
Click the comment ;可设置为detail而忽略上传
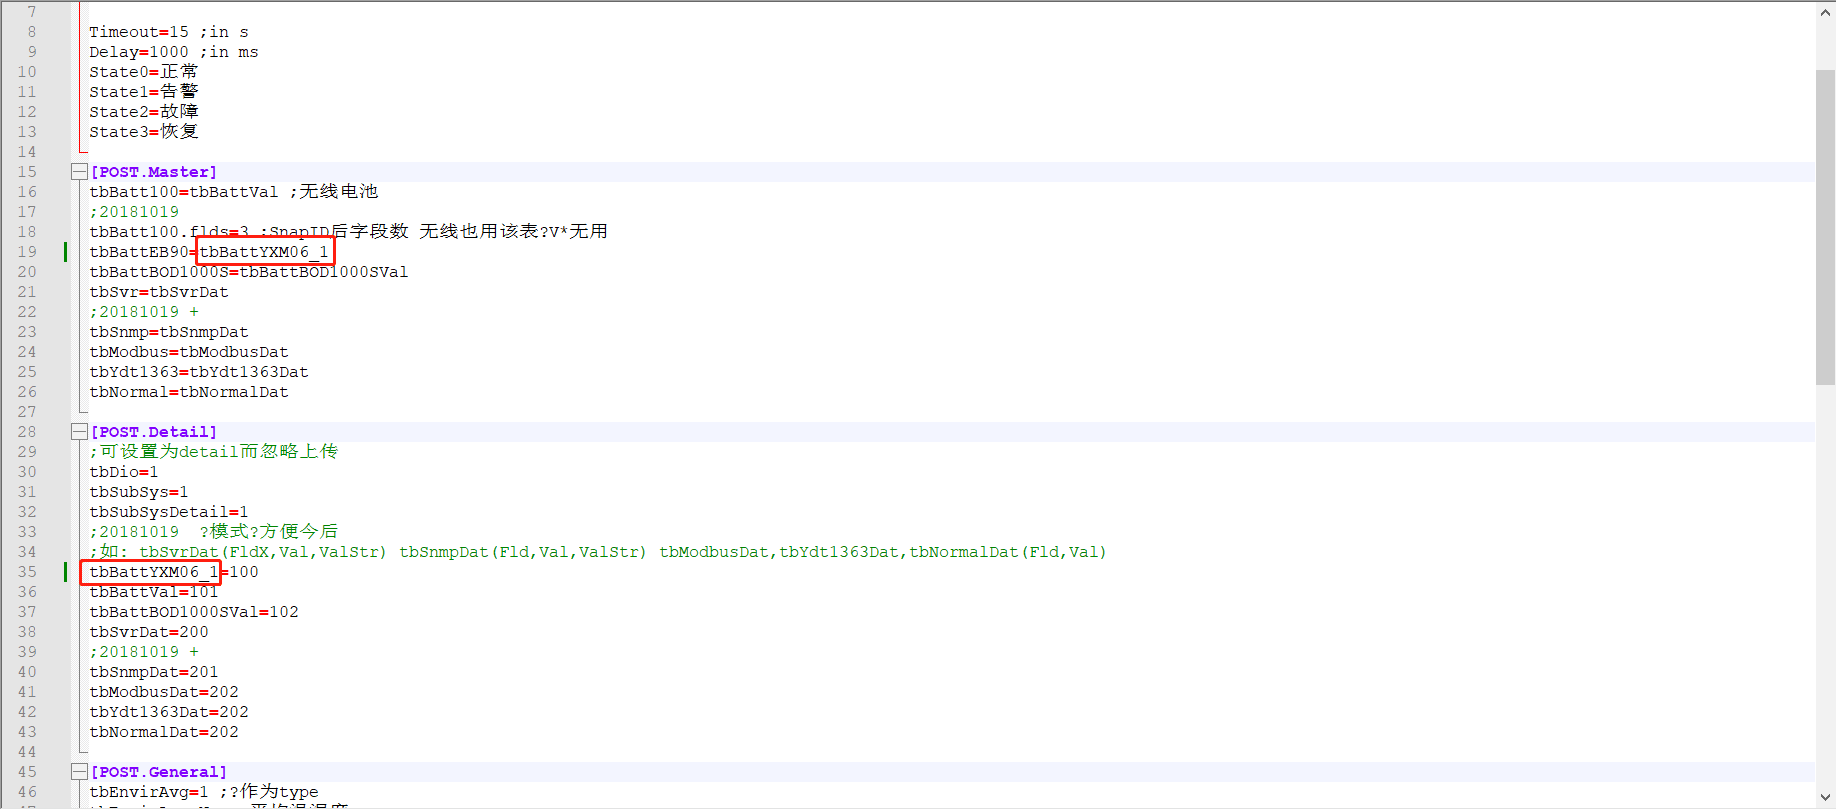(214, 452)
